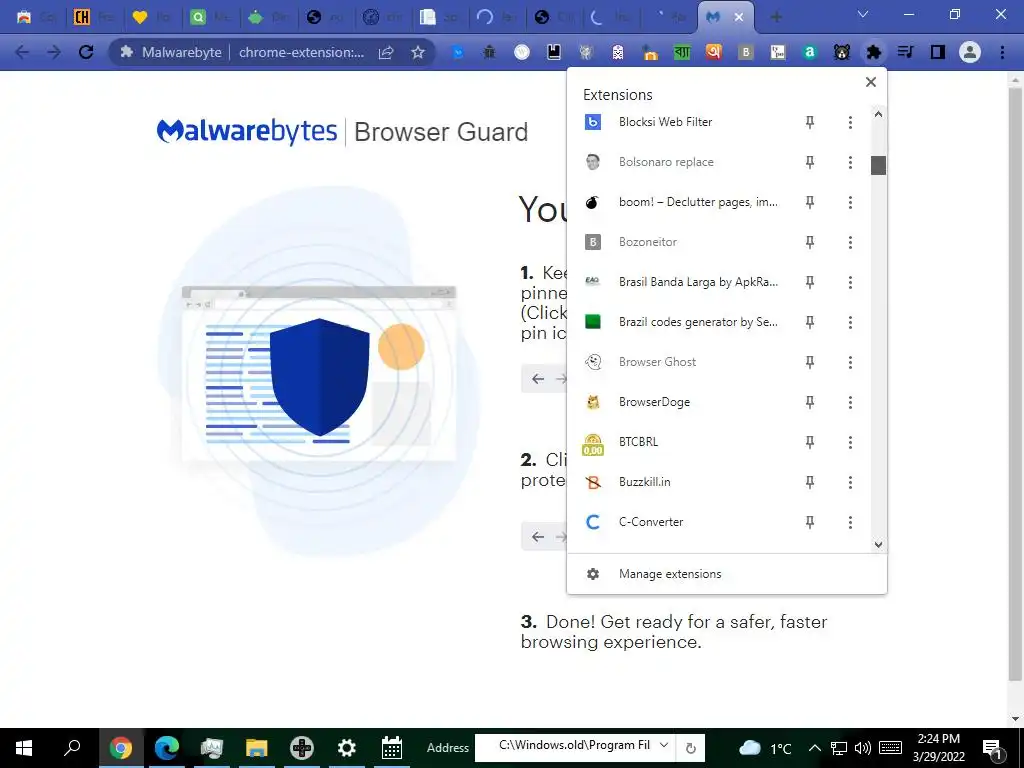Pin the Brasil Banda Larga extension

[x=810, y=282]
